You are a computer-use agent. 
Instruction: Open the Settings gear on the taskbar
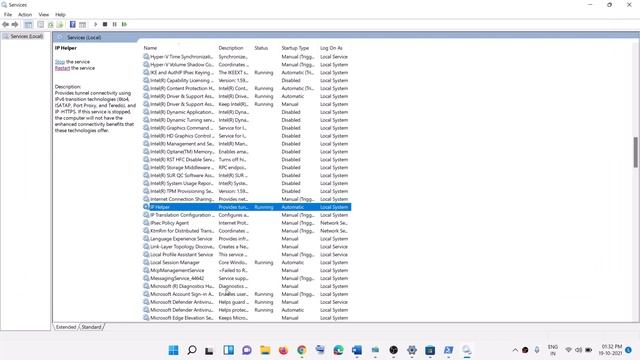412,350
